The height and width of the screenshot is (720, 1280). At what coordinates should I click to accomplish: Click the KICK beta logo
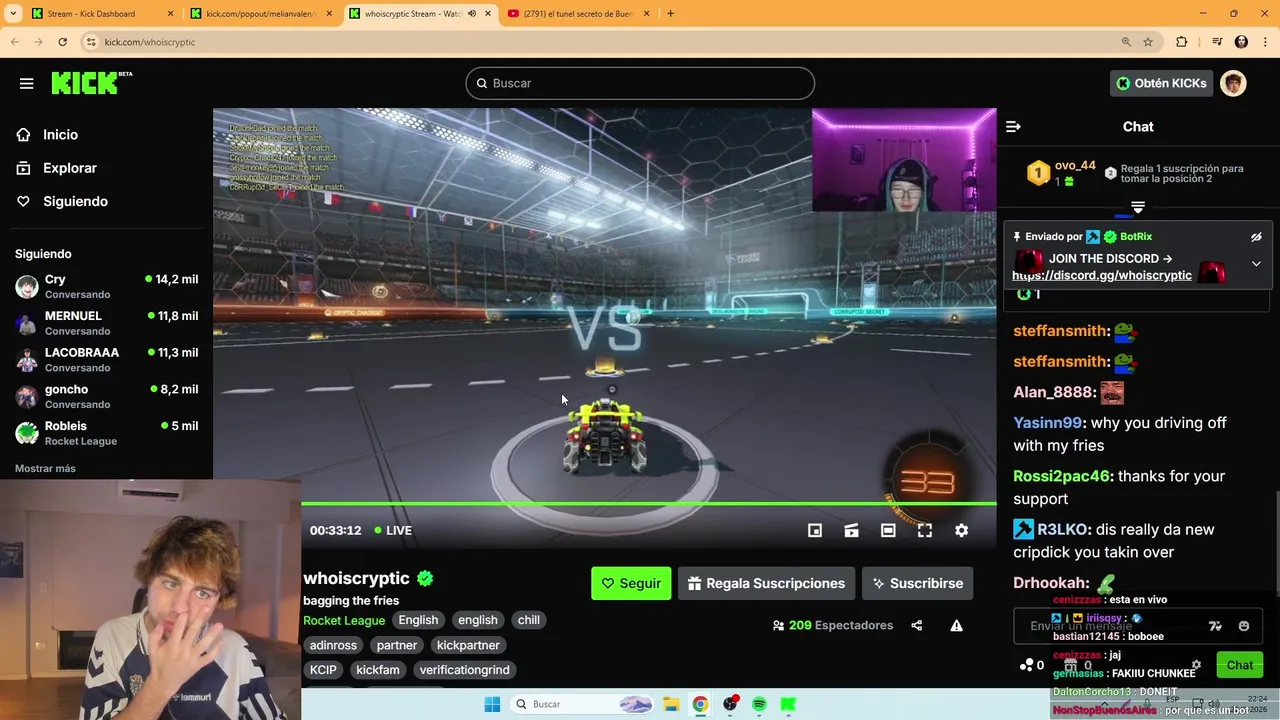tap(91, 83)
